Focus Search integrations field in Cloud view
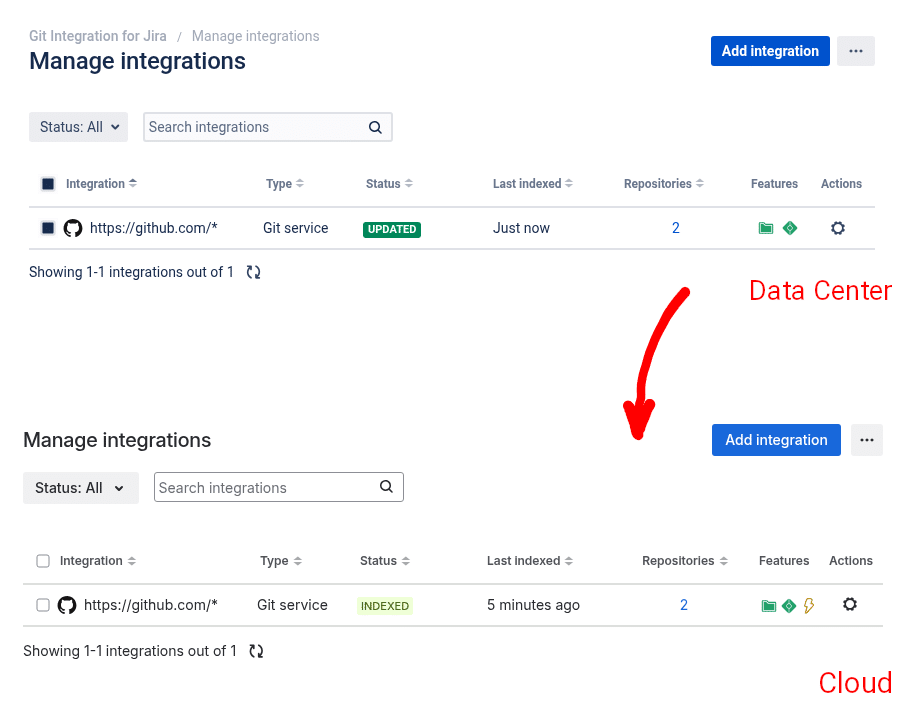 [278, 487]
